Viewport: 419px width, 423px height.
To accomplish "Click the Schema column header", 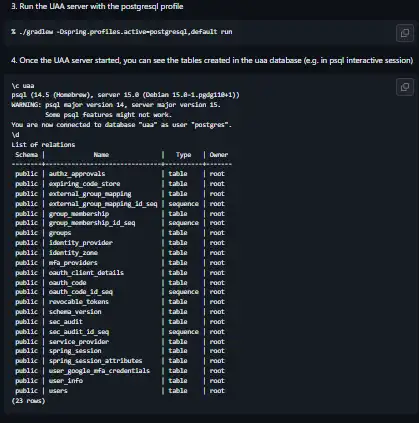I will click(26, 155).
